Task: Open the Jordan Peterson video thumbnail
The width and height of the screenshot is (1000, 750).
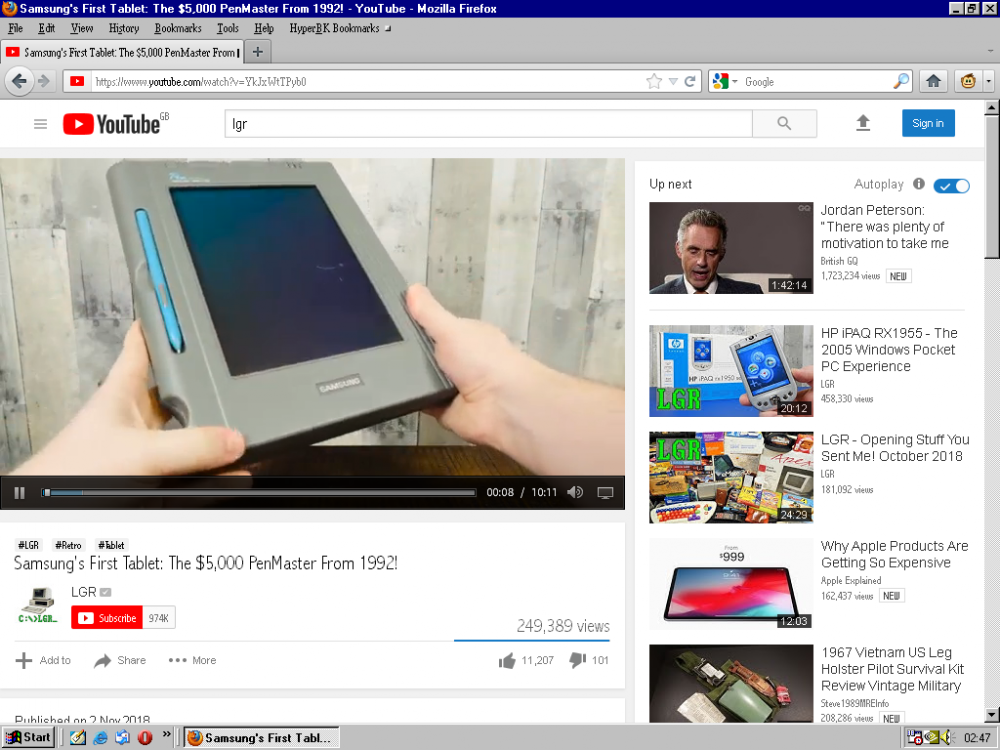Action: point(731,248)
